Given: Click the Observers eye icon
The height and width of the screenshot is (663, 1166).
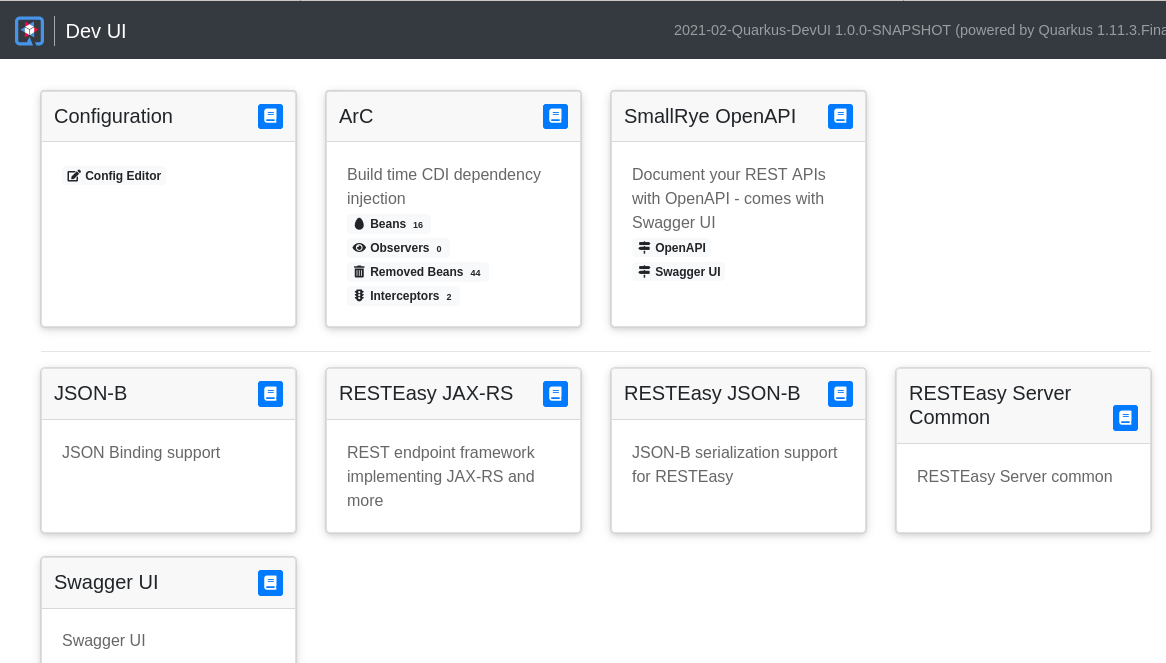Looking at the screenshot, I should 359,248.
